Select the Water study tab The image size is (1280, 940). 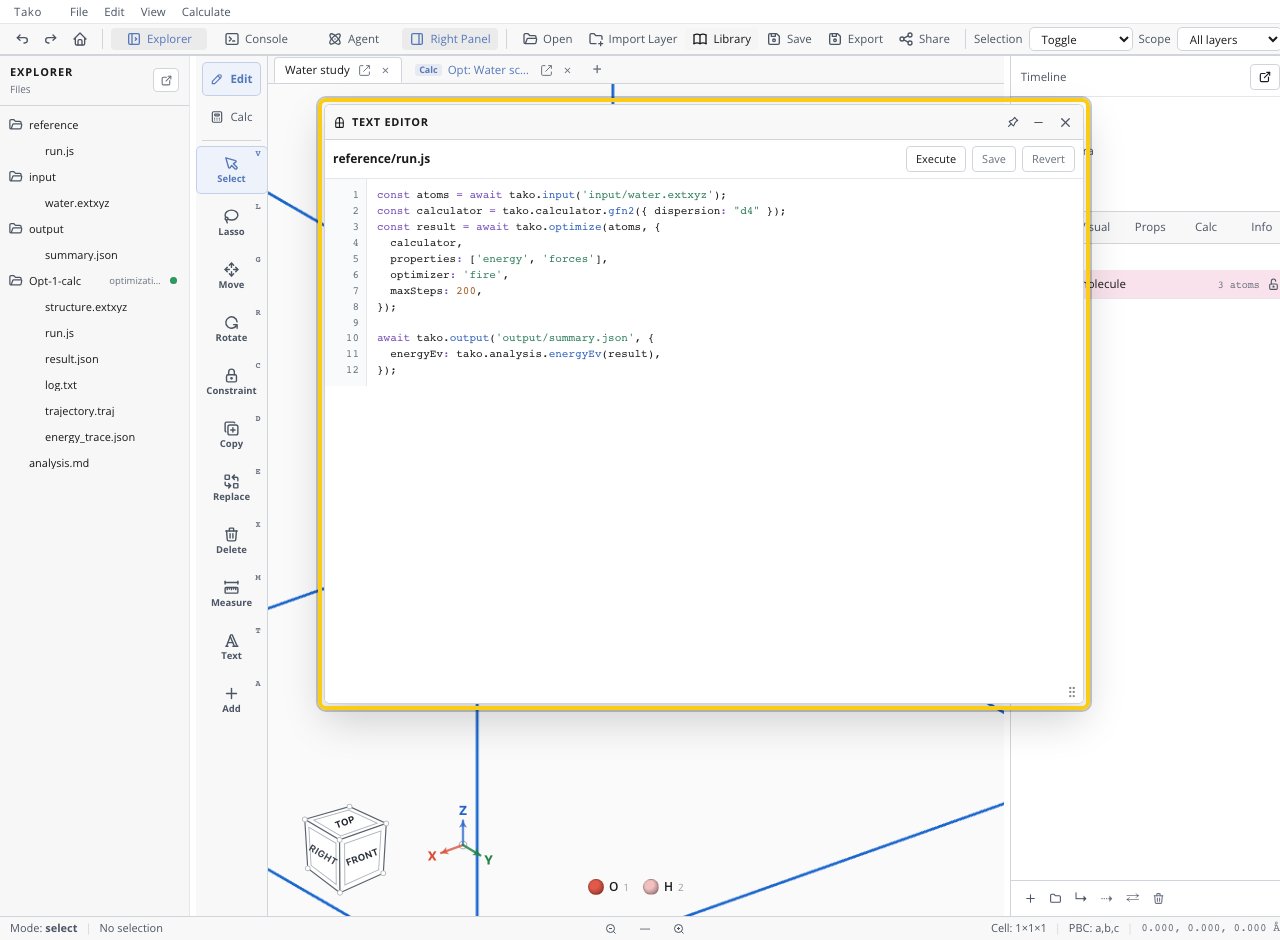pos(317,70)
